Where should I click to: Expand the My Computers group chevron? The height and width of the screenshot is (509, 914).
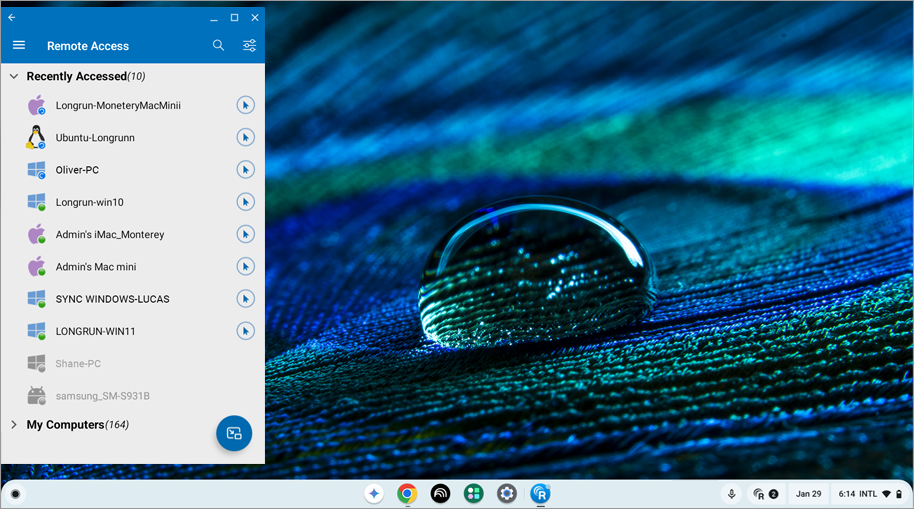14,424
